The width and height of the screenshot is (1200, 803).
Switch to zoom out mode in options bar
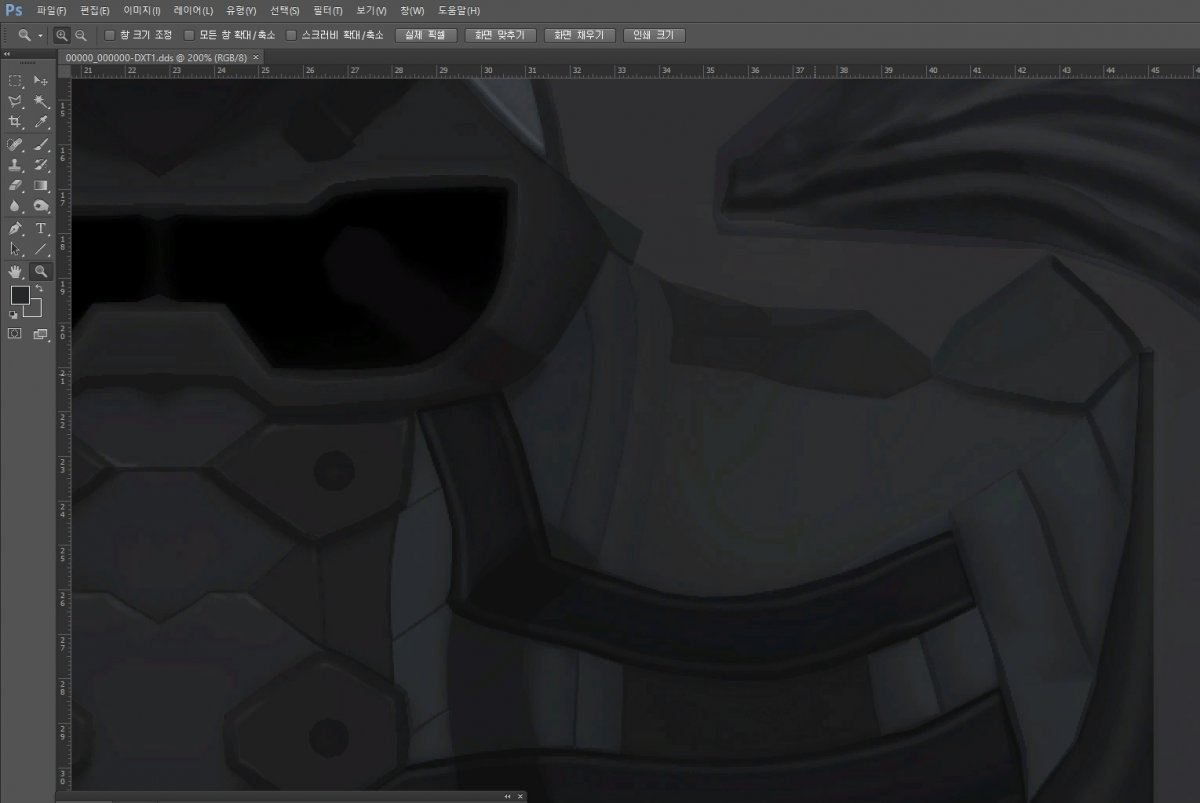click(81, 35)
